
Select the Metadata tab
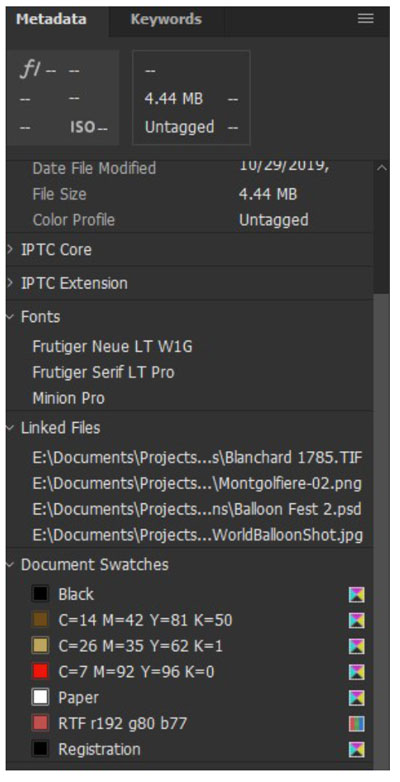pos(51,19)
